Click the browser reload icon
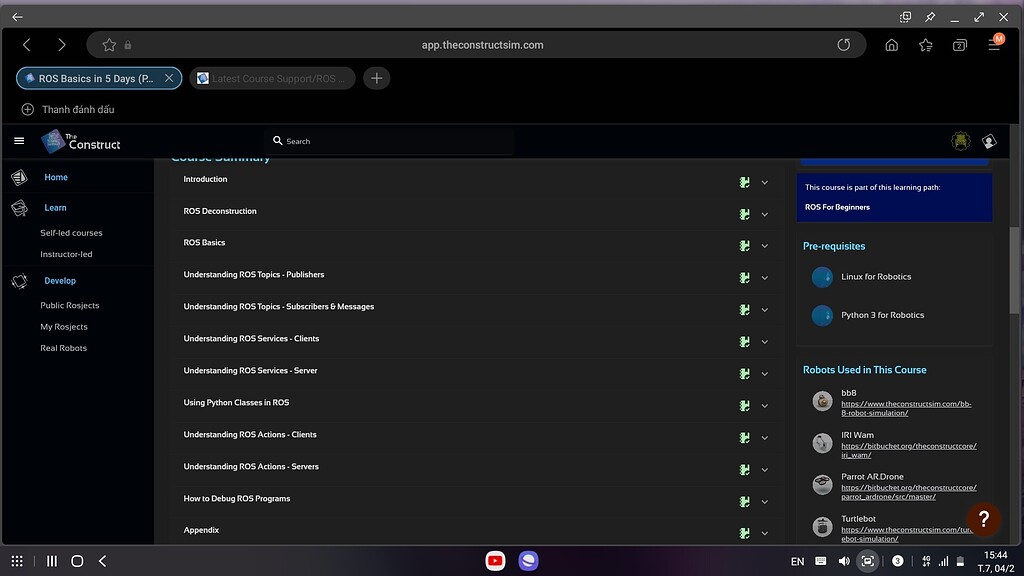 tap(843, 45)
